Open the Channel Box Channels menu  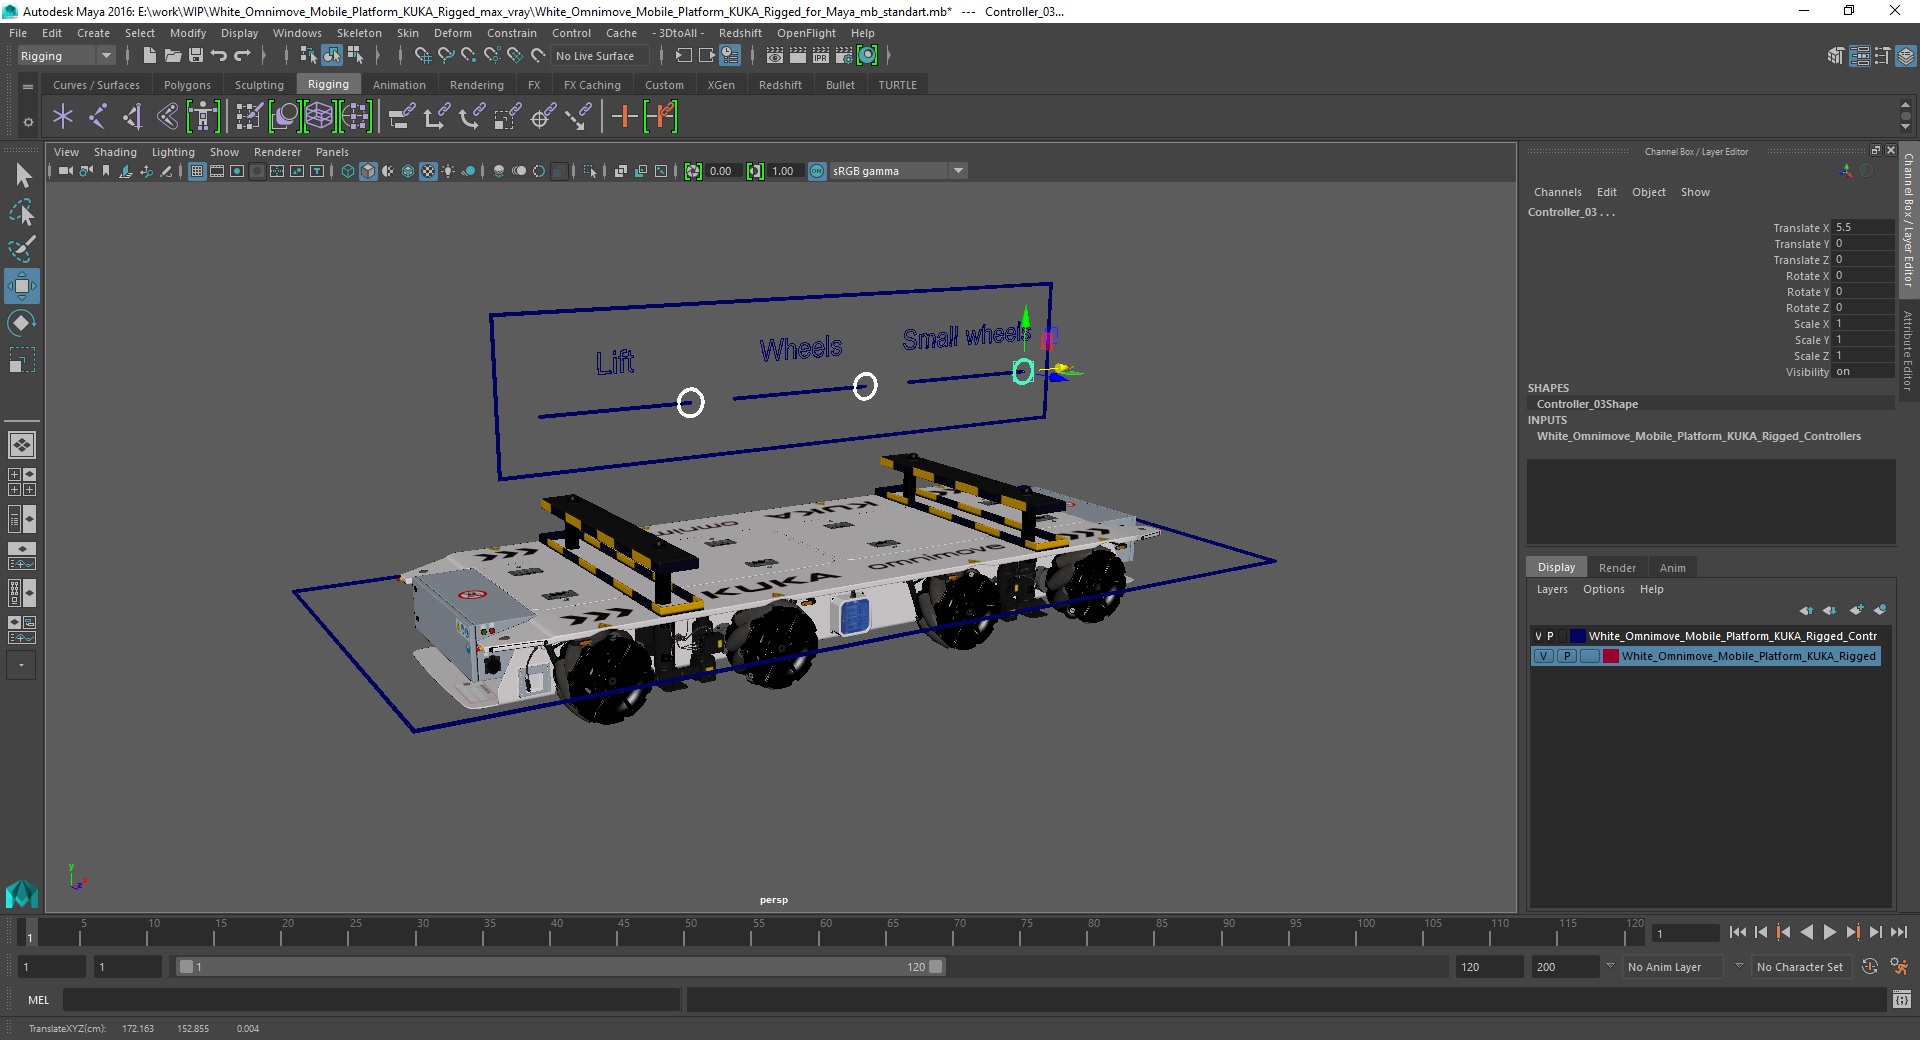coord(1557,192)
